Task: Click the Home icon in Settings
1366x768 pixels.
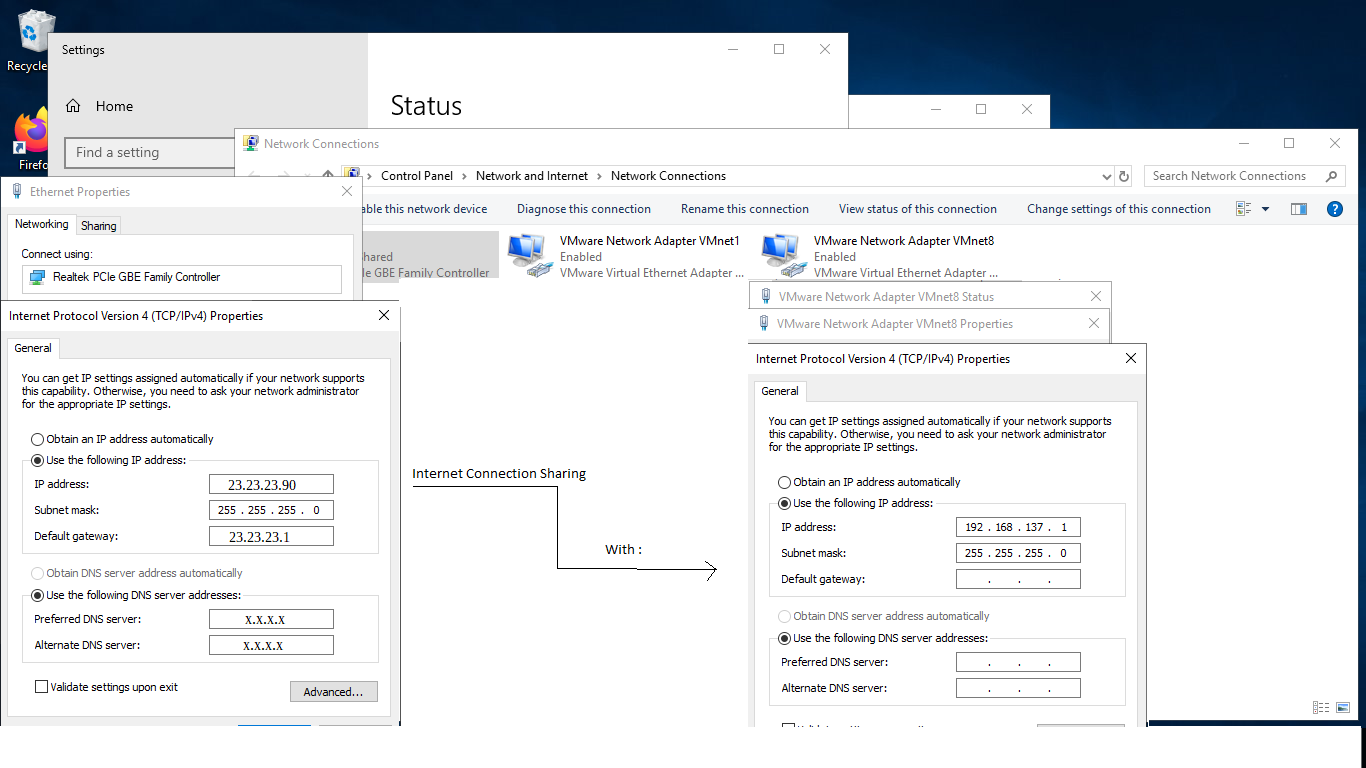Action: pos(73,106)
